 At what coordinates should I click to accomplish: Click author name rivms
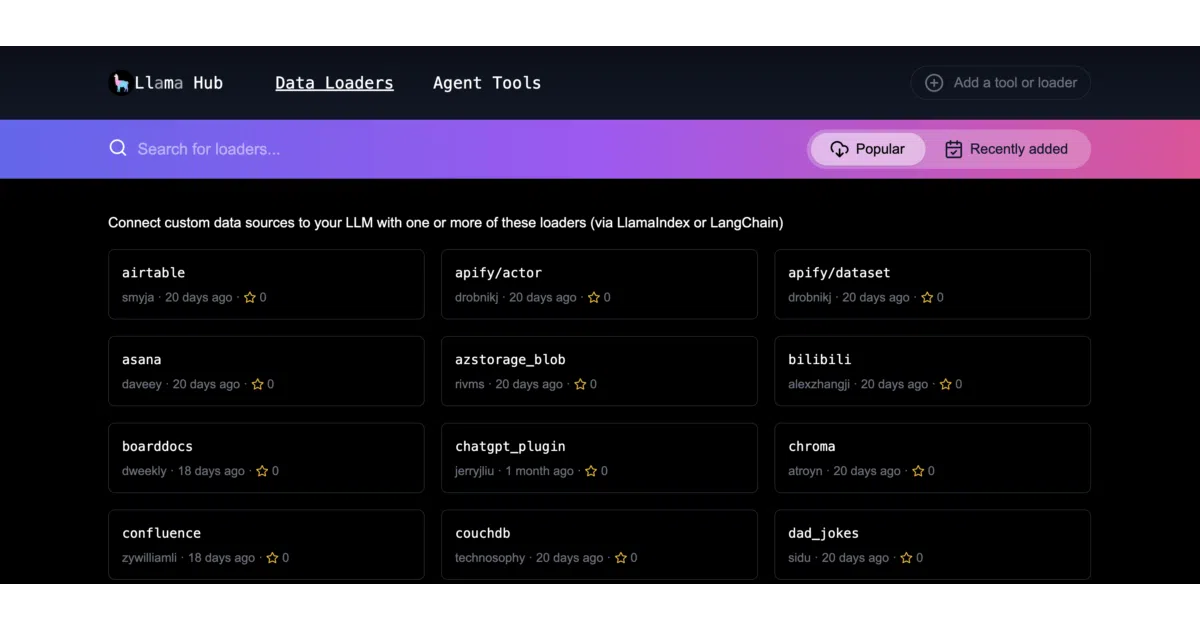(470, 384)
